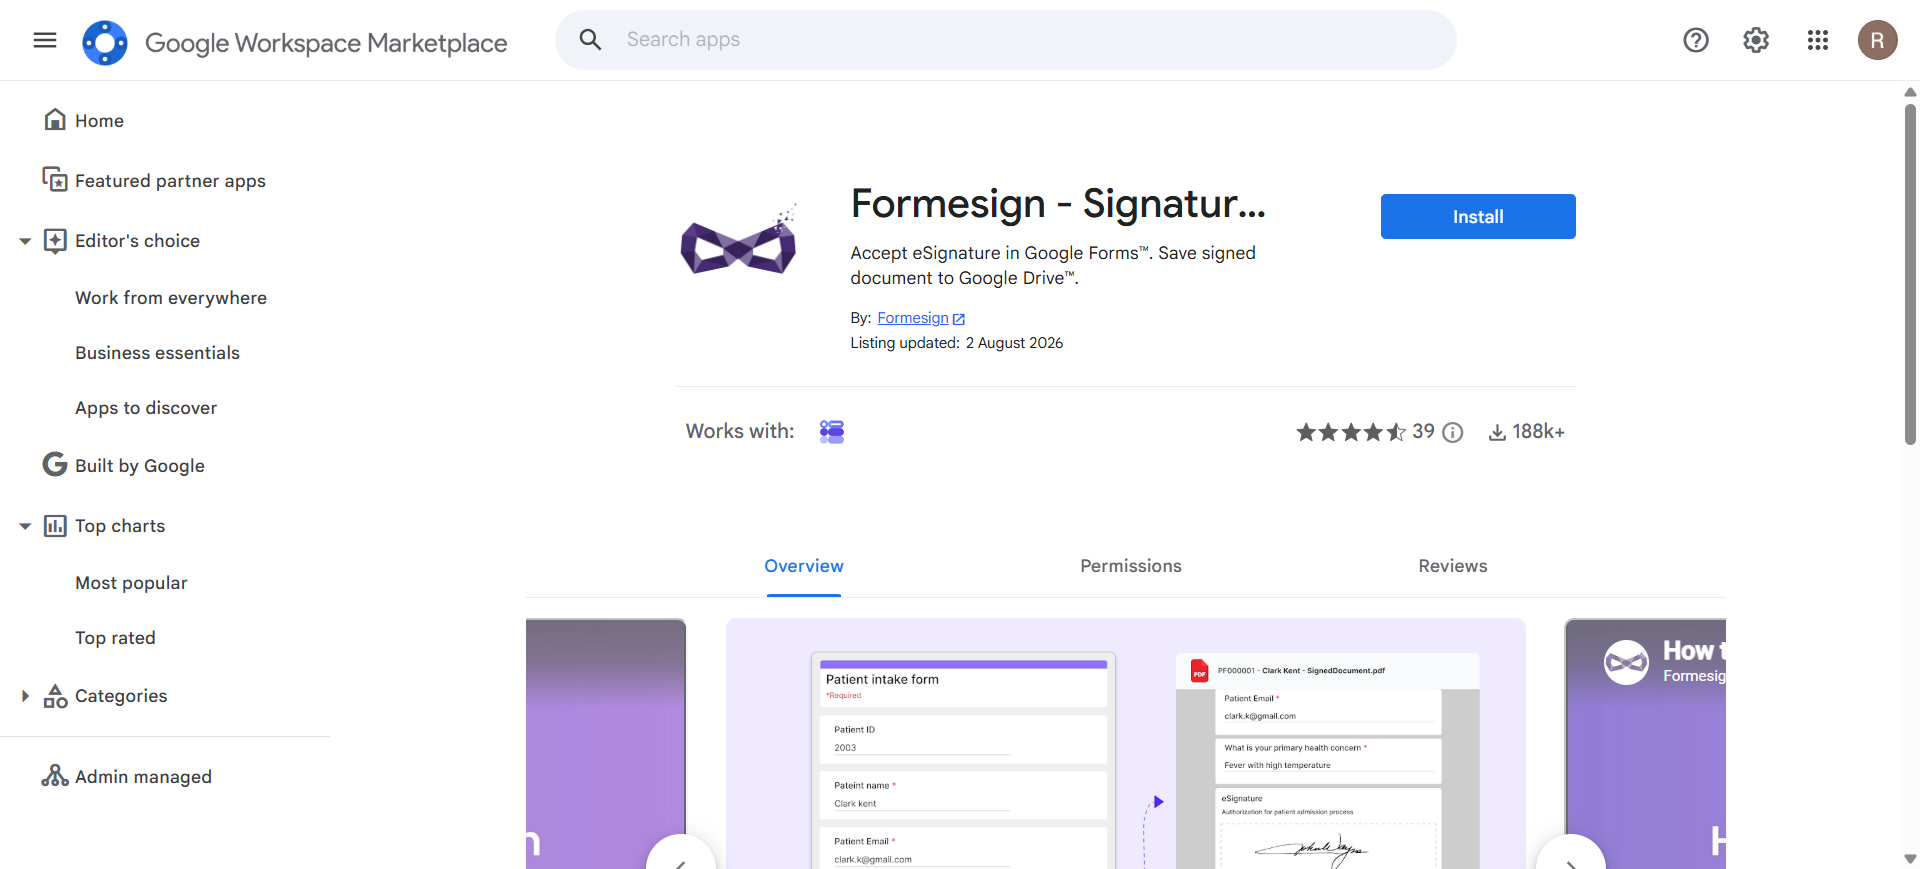This screenshot has height=869, width=1920.
Task: Open Built by Google
Action: tap(140, 466)
